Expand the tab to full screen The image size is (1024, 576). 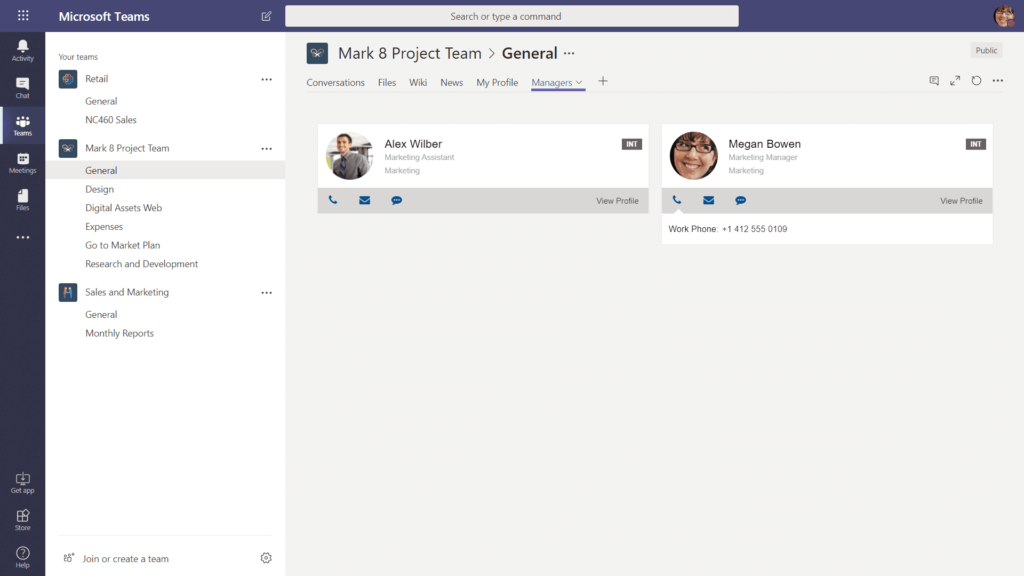pyautogui.click(x=955, y=80)
